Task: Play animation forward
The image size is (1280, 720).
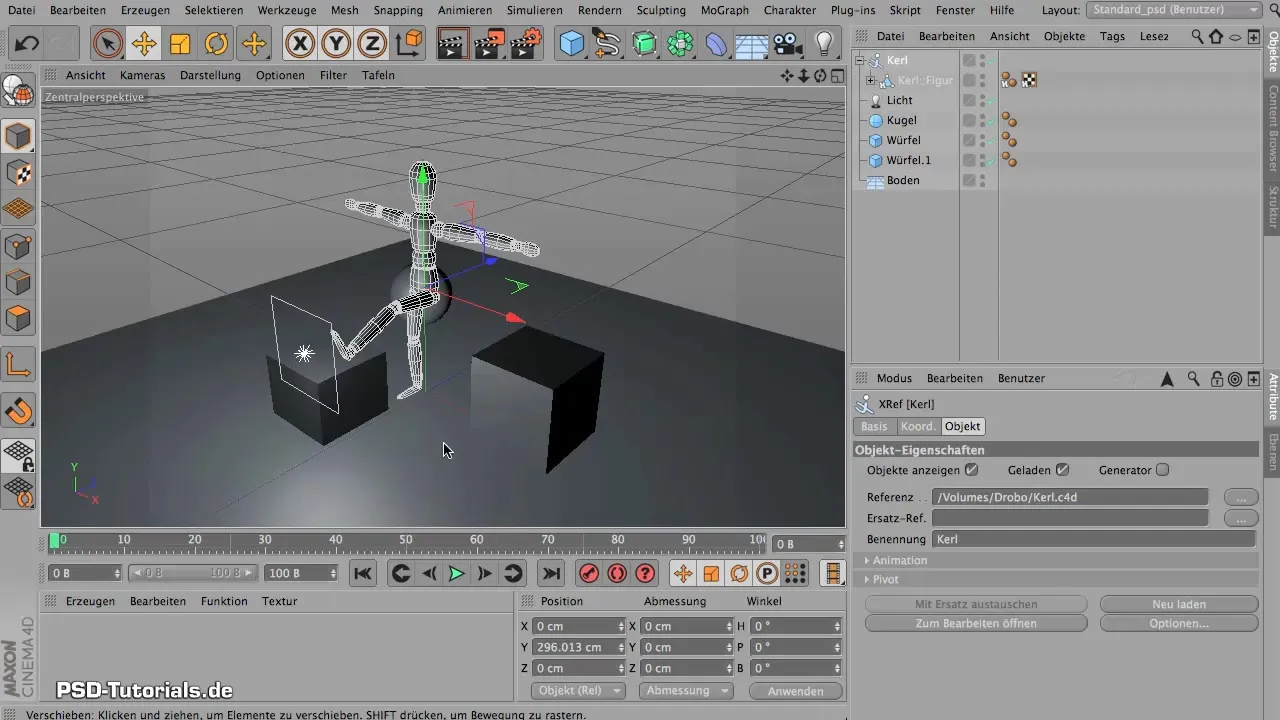Action: tap(457, 573)
